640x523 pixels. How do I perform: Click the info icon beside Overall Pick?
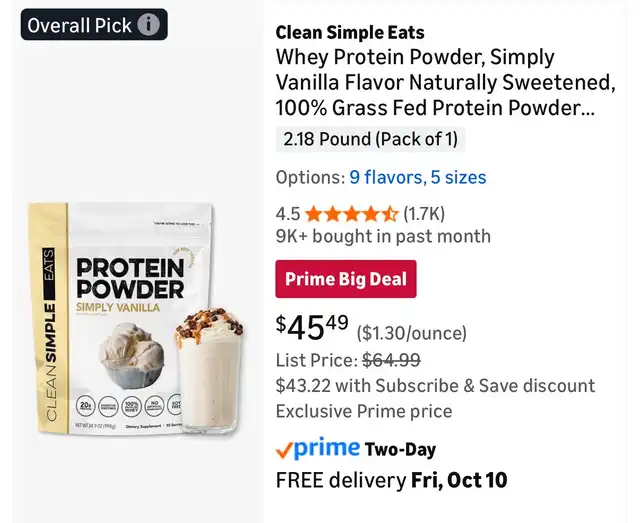tap(148, 25)
